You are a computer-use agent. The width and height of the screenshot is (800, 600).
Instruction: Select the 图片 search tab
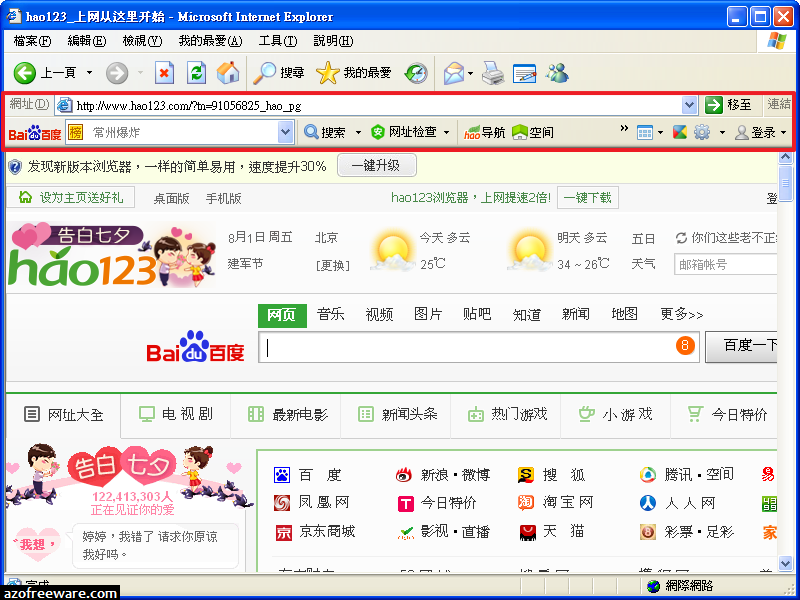(x=428, y=314)
